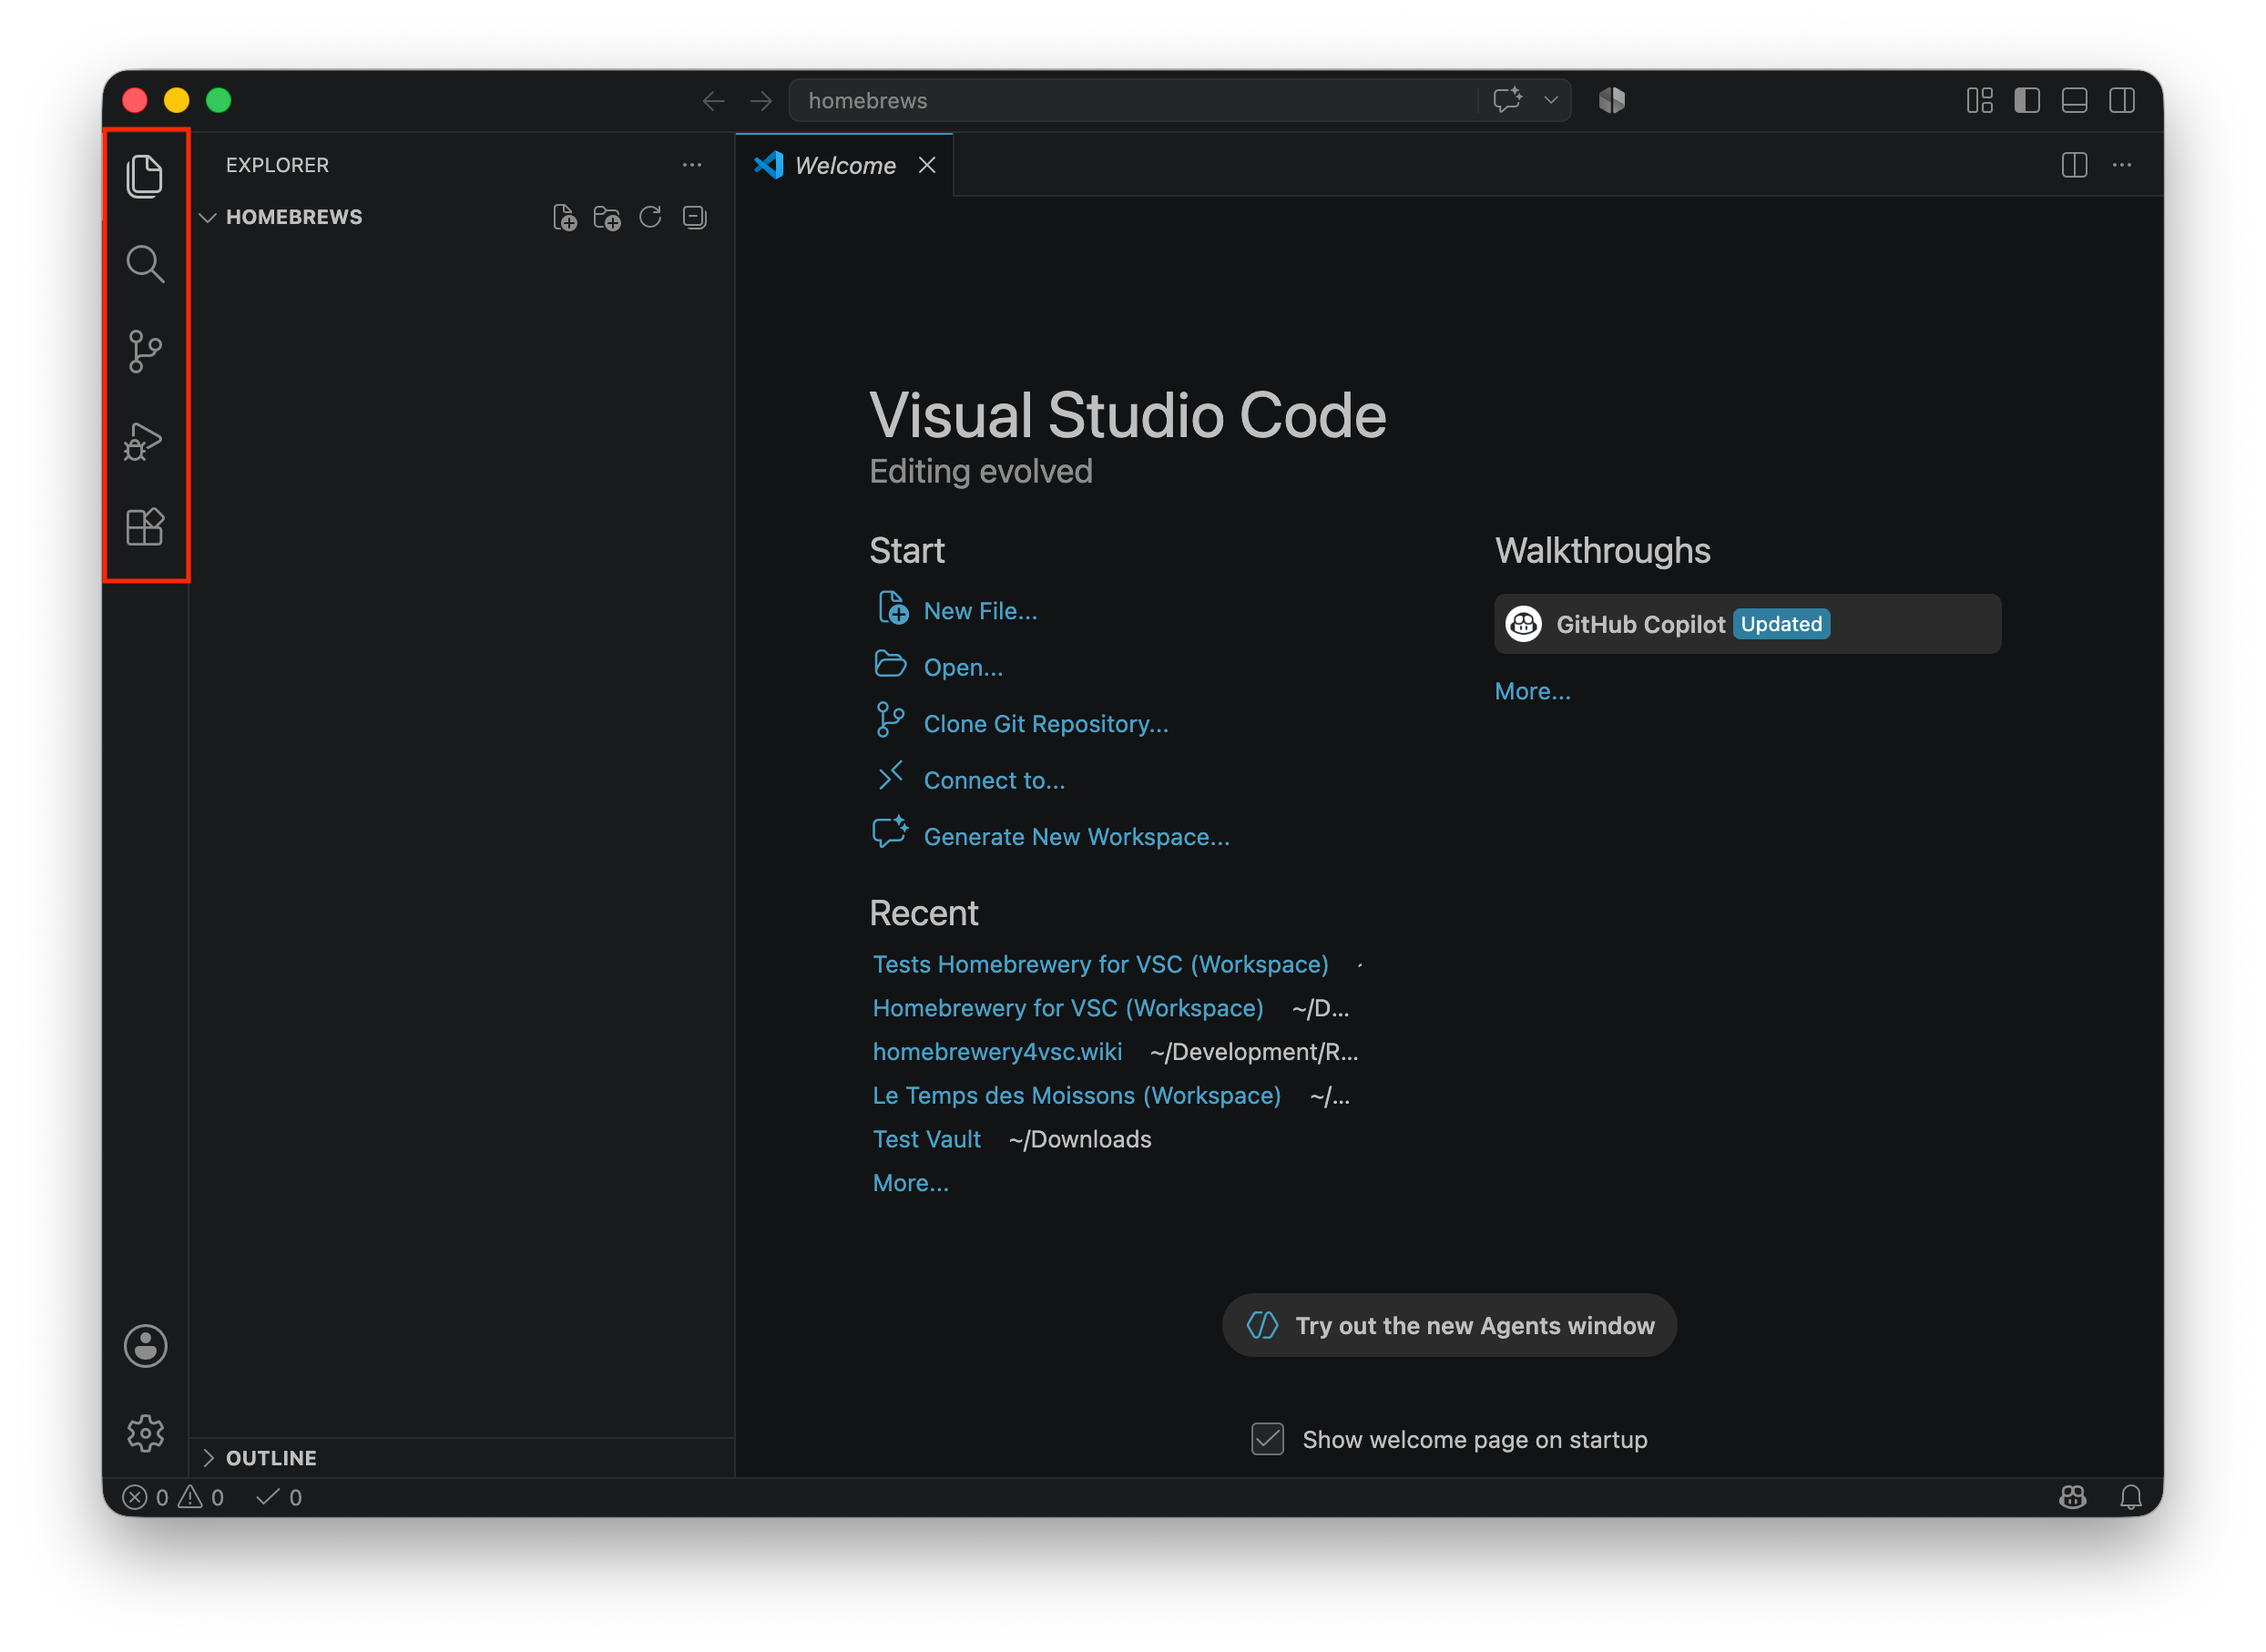Open recent Homebrewery for VSC (Workspace)
This screenshot has width=2266, height=1652.
(1068, 1008)
